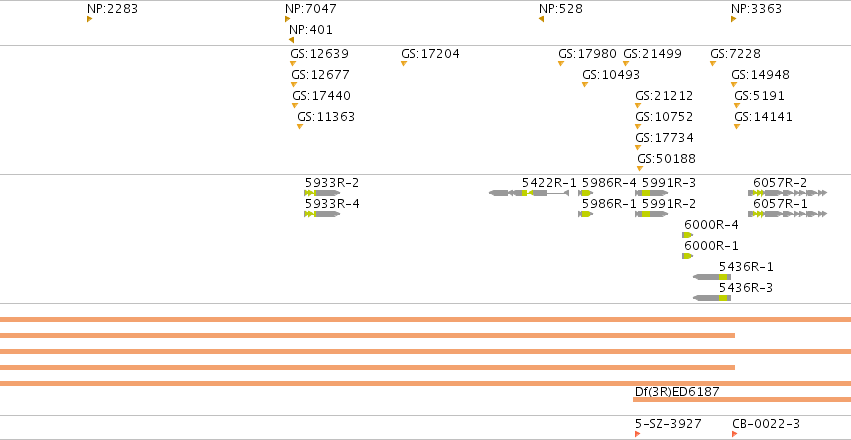Click the 5986R-4 gene glyph

586,193
